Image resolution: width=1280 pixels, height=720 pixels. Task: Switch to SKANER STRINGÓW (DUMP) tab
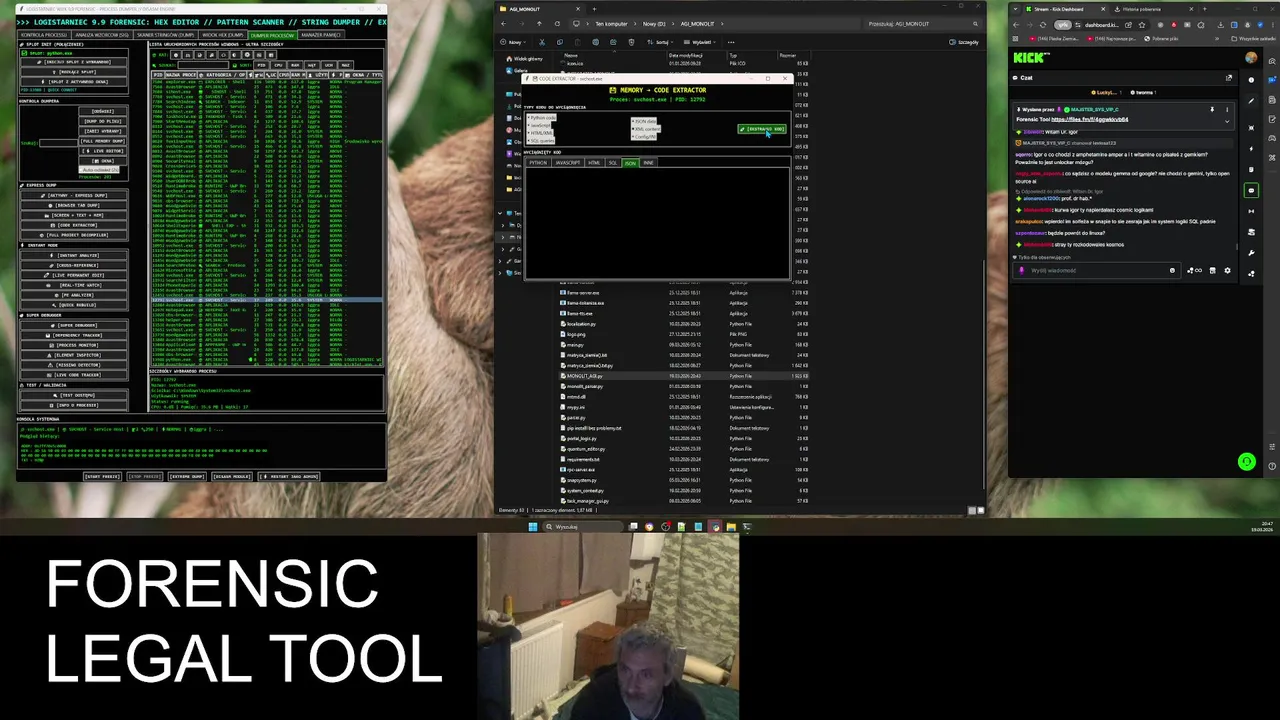tap(165, 35)
